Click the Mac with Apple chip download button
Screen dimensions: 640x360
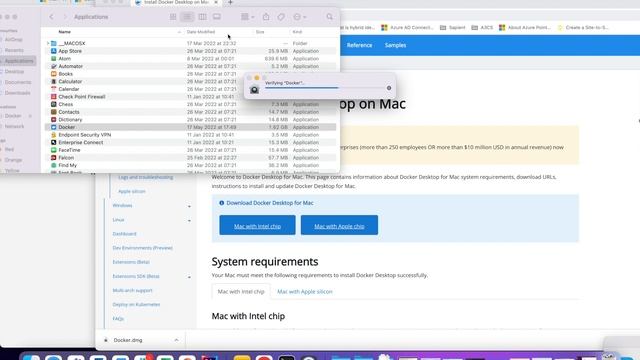pos(339,225)
